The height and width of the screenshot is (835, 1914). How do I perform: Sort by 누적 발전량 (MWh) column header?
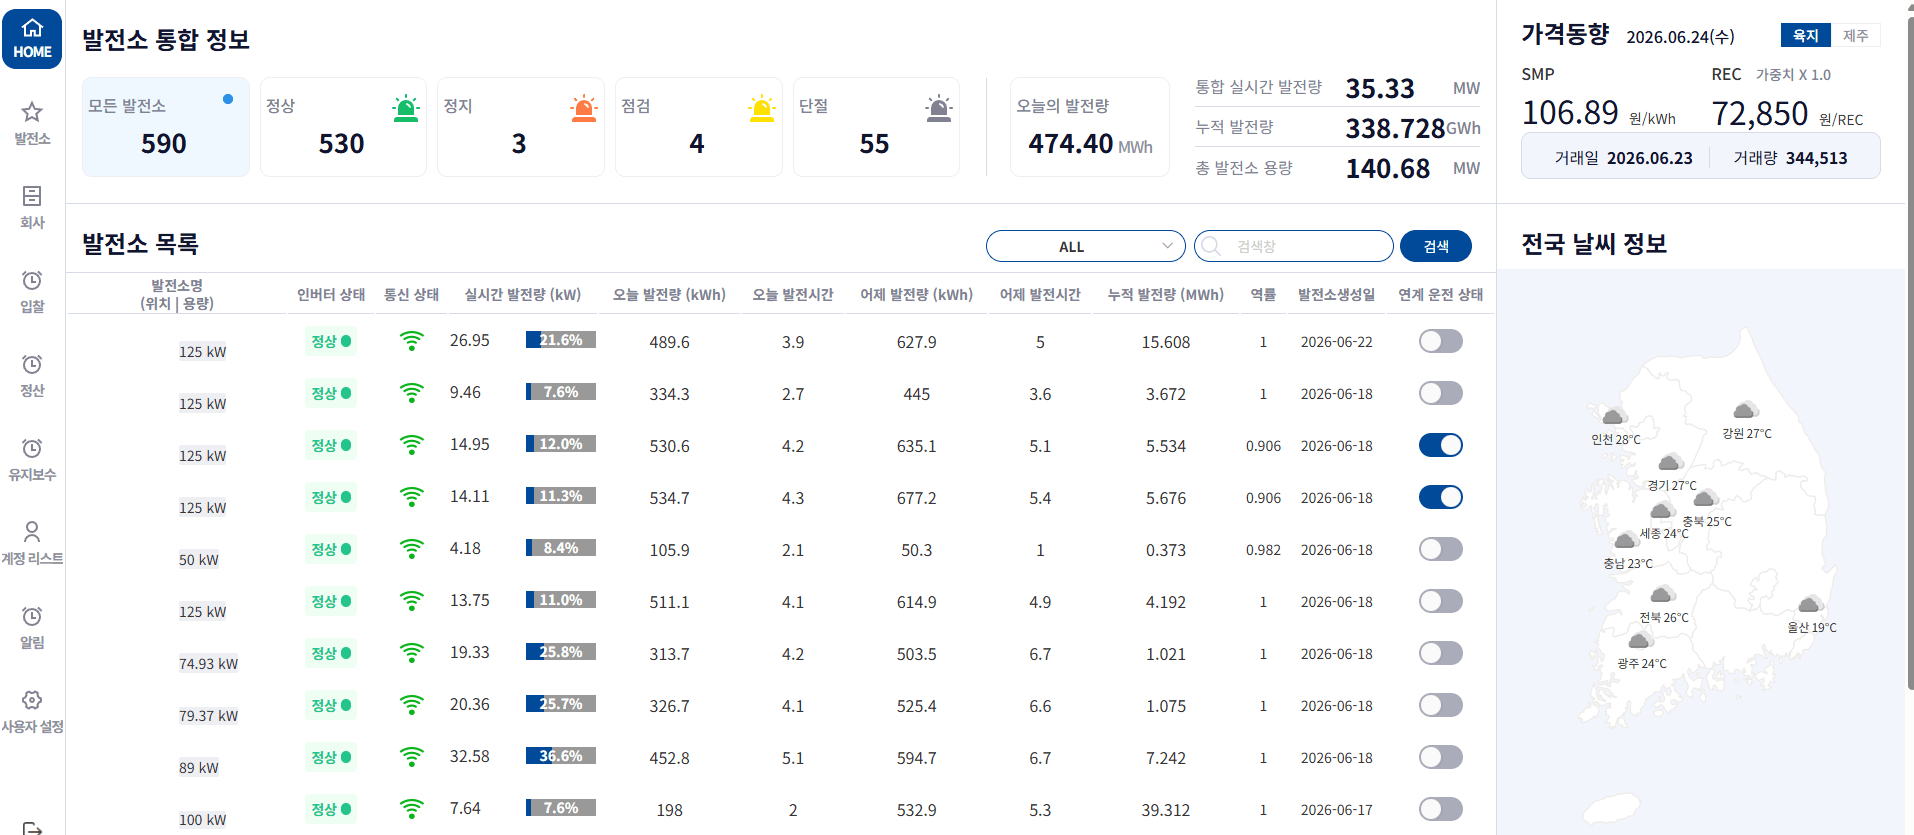(1165, 294)
